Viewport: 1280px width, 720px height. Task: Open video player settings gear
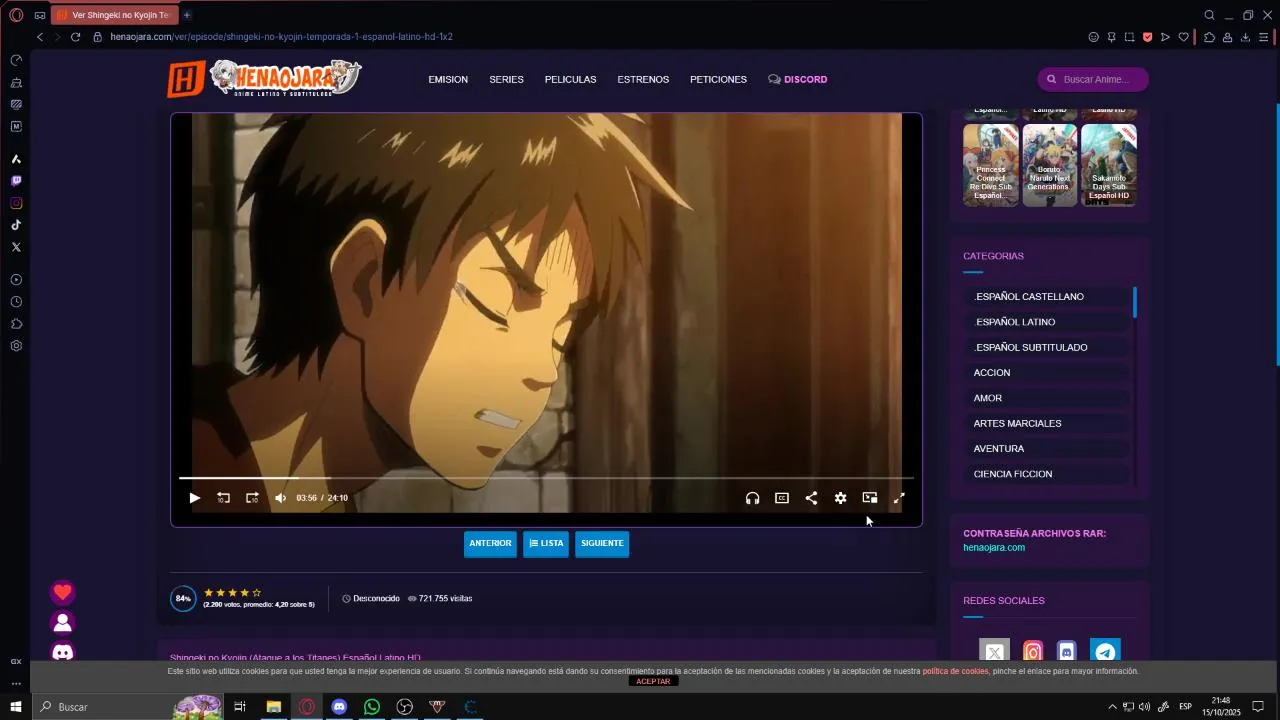[x=841, y=498]
